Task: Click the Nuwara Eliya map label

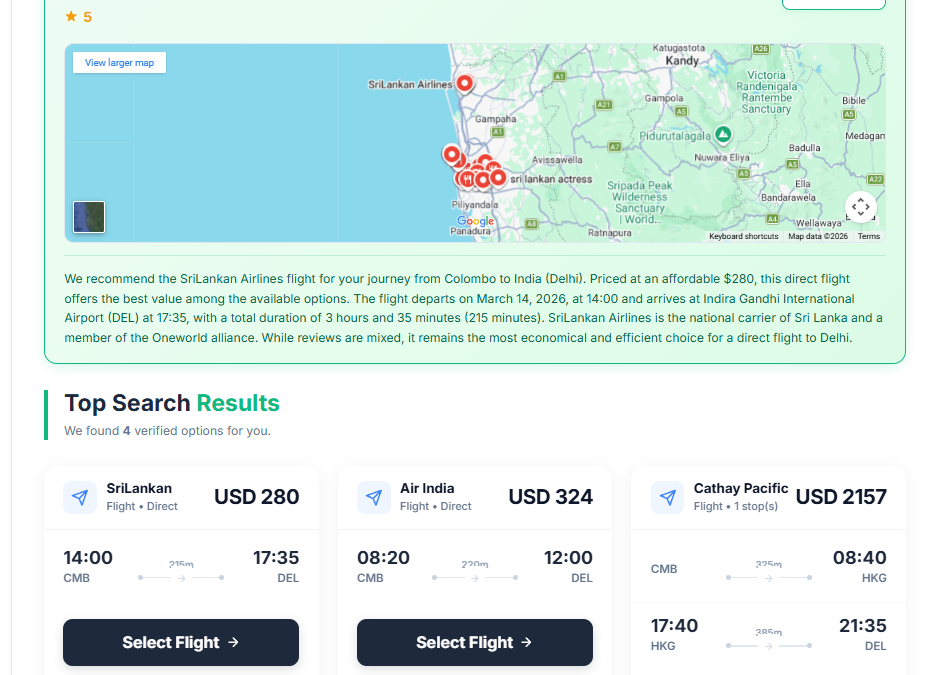Action: click(x=721, y=158)
